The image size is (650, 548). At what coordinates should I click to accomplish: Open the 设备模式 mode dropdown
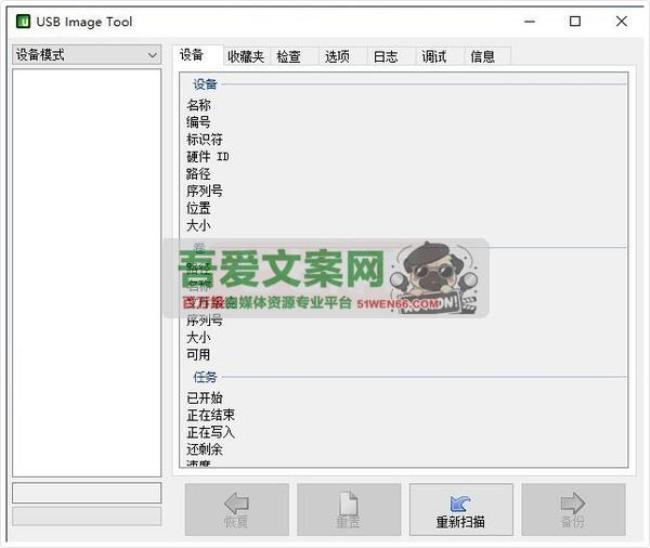87,55
